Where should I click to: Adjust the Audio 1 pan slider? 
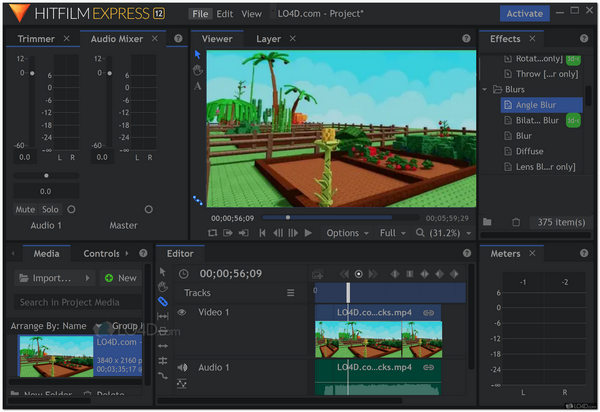pos(46,176)
